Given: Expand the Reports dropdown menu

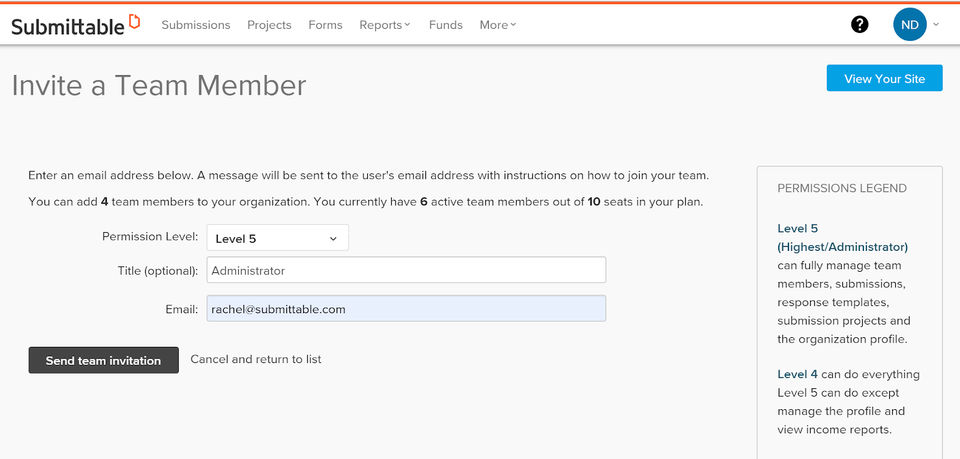Looking at the screenshot, I should 385,25.
